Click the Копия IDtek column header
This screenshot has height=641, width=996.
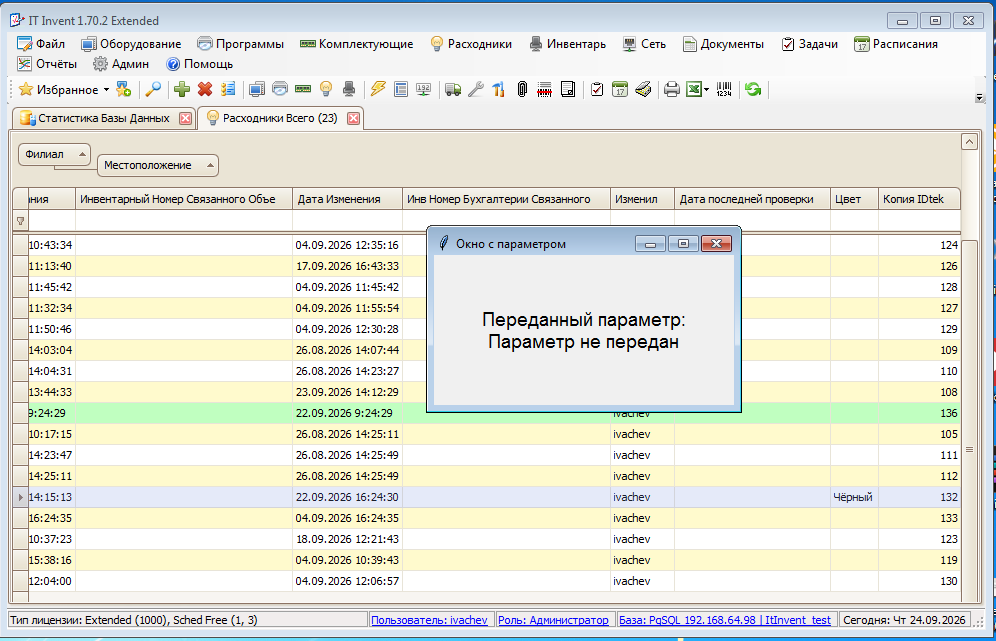(x=919, y=199)
